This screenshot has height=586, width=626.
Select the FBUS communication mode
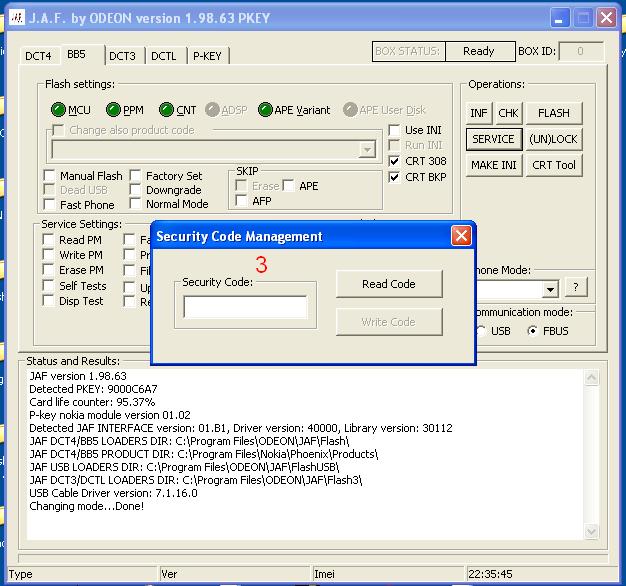[533, 331]
